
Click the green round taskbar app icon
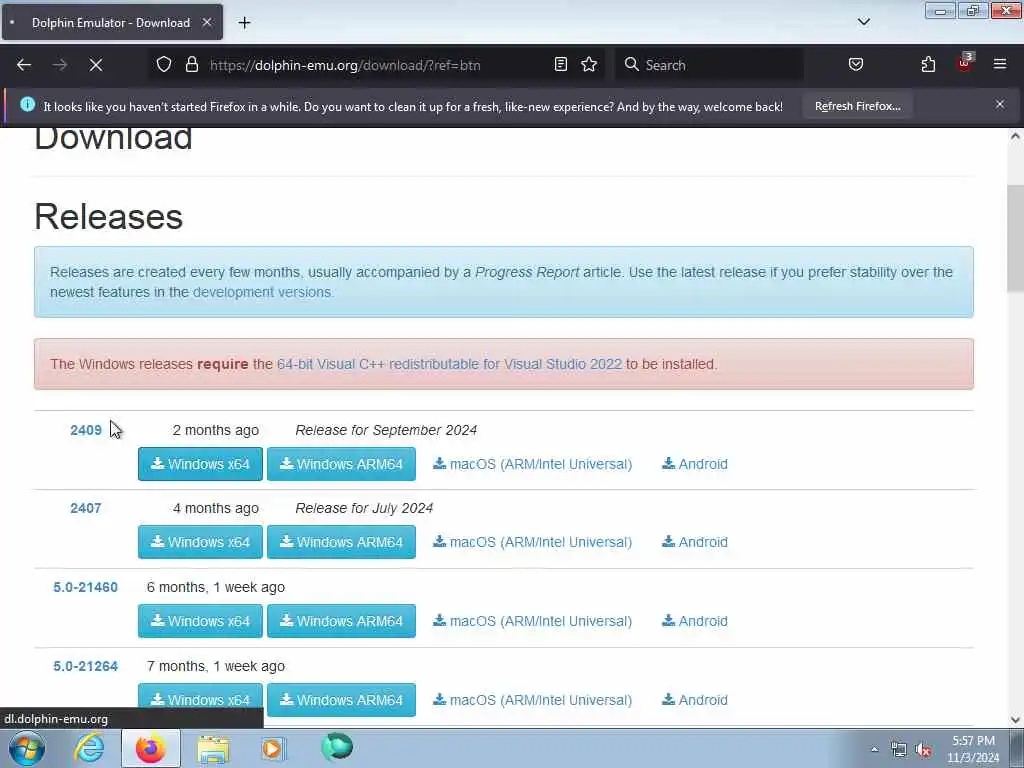click(337, 747)
